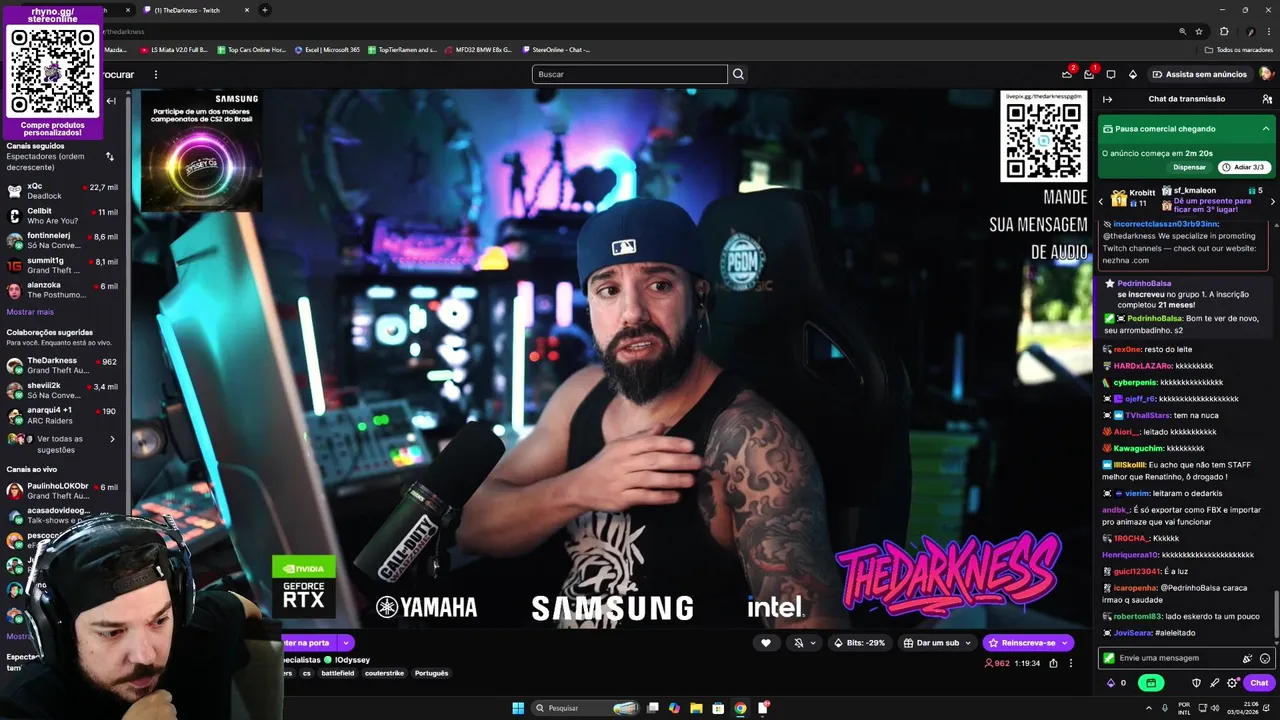
Task: Select the Português stream tag
Action: (x=432, y=673)
